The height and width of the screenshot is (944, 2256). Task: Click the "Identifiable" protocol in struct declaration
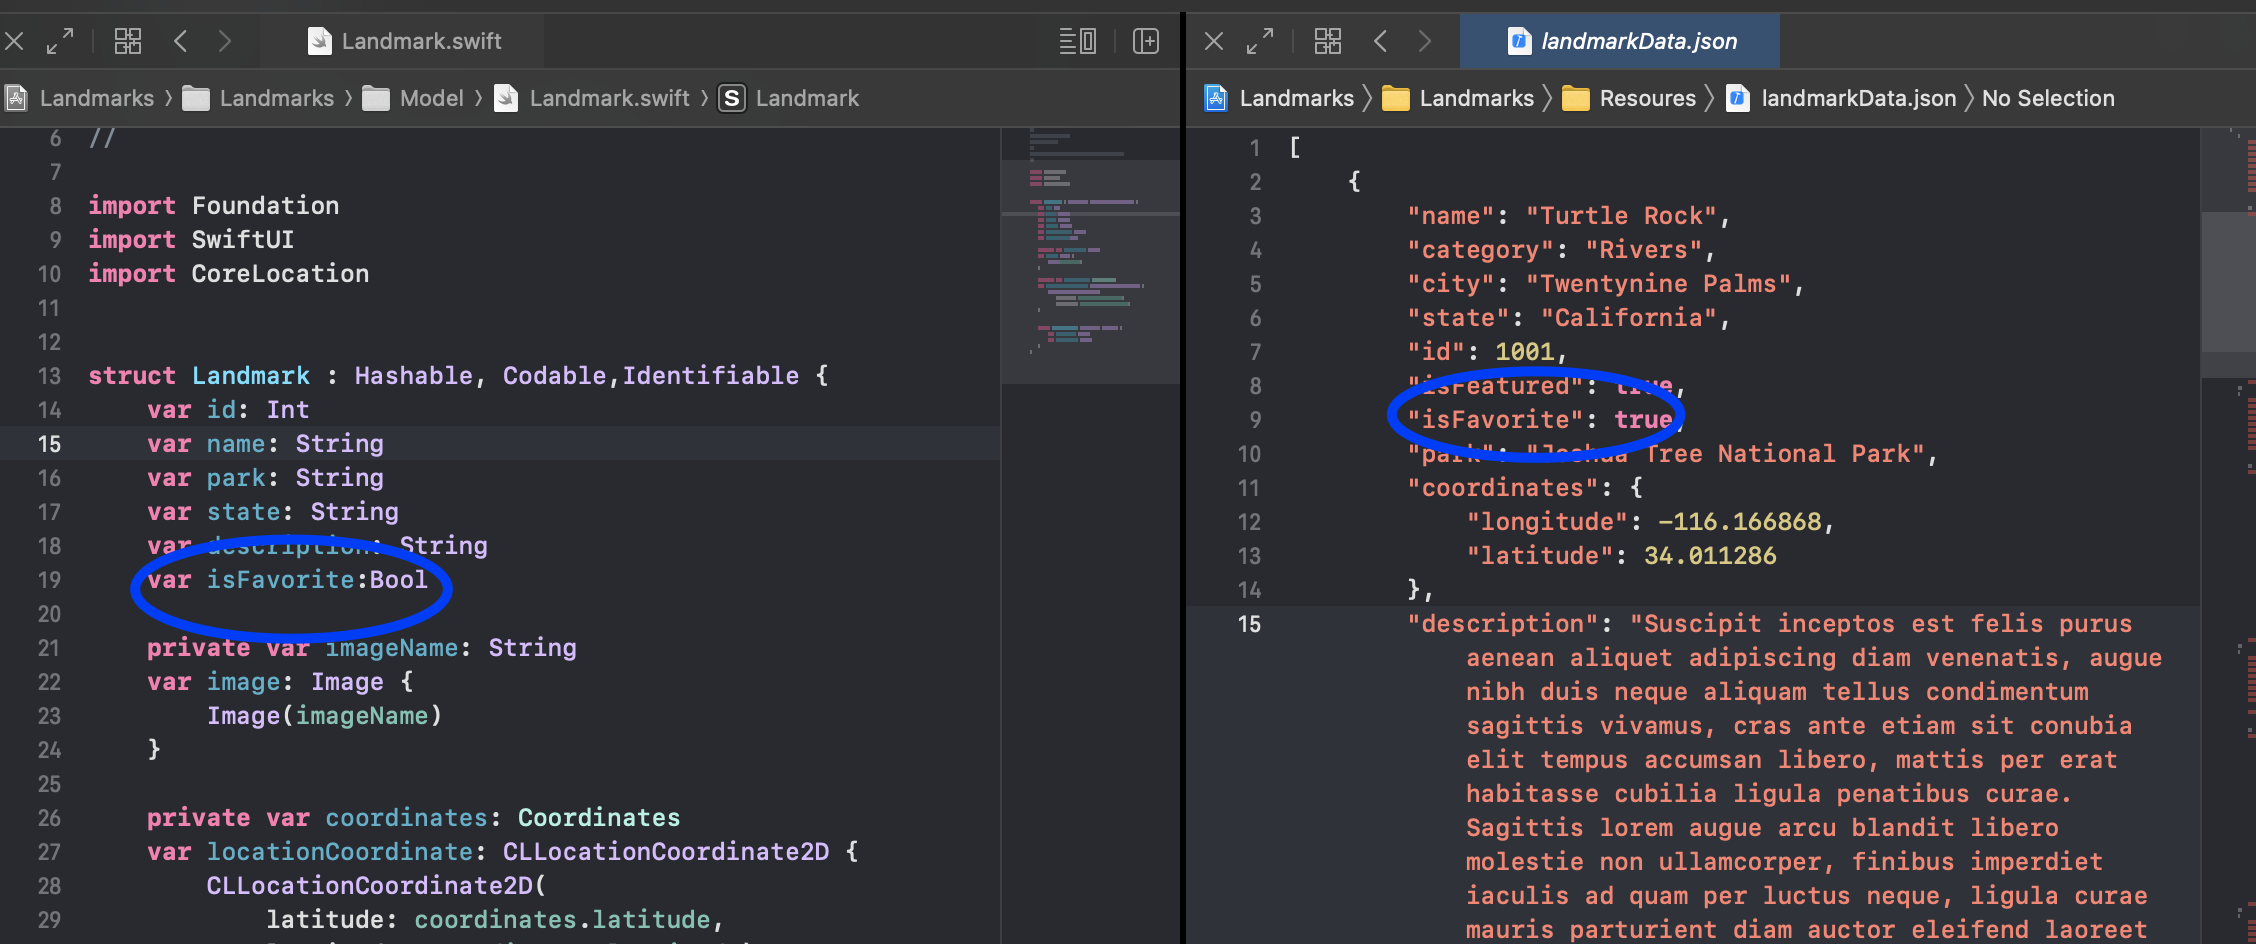click(x=711, y=376)
